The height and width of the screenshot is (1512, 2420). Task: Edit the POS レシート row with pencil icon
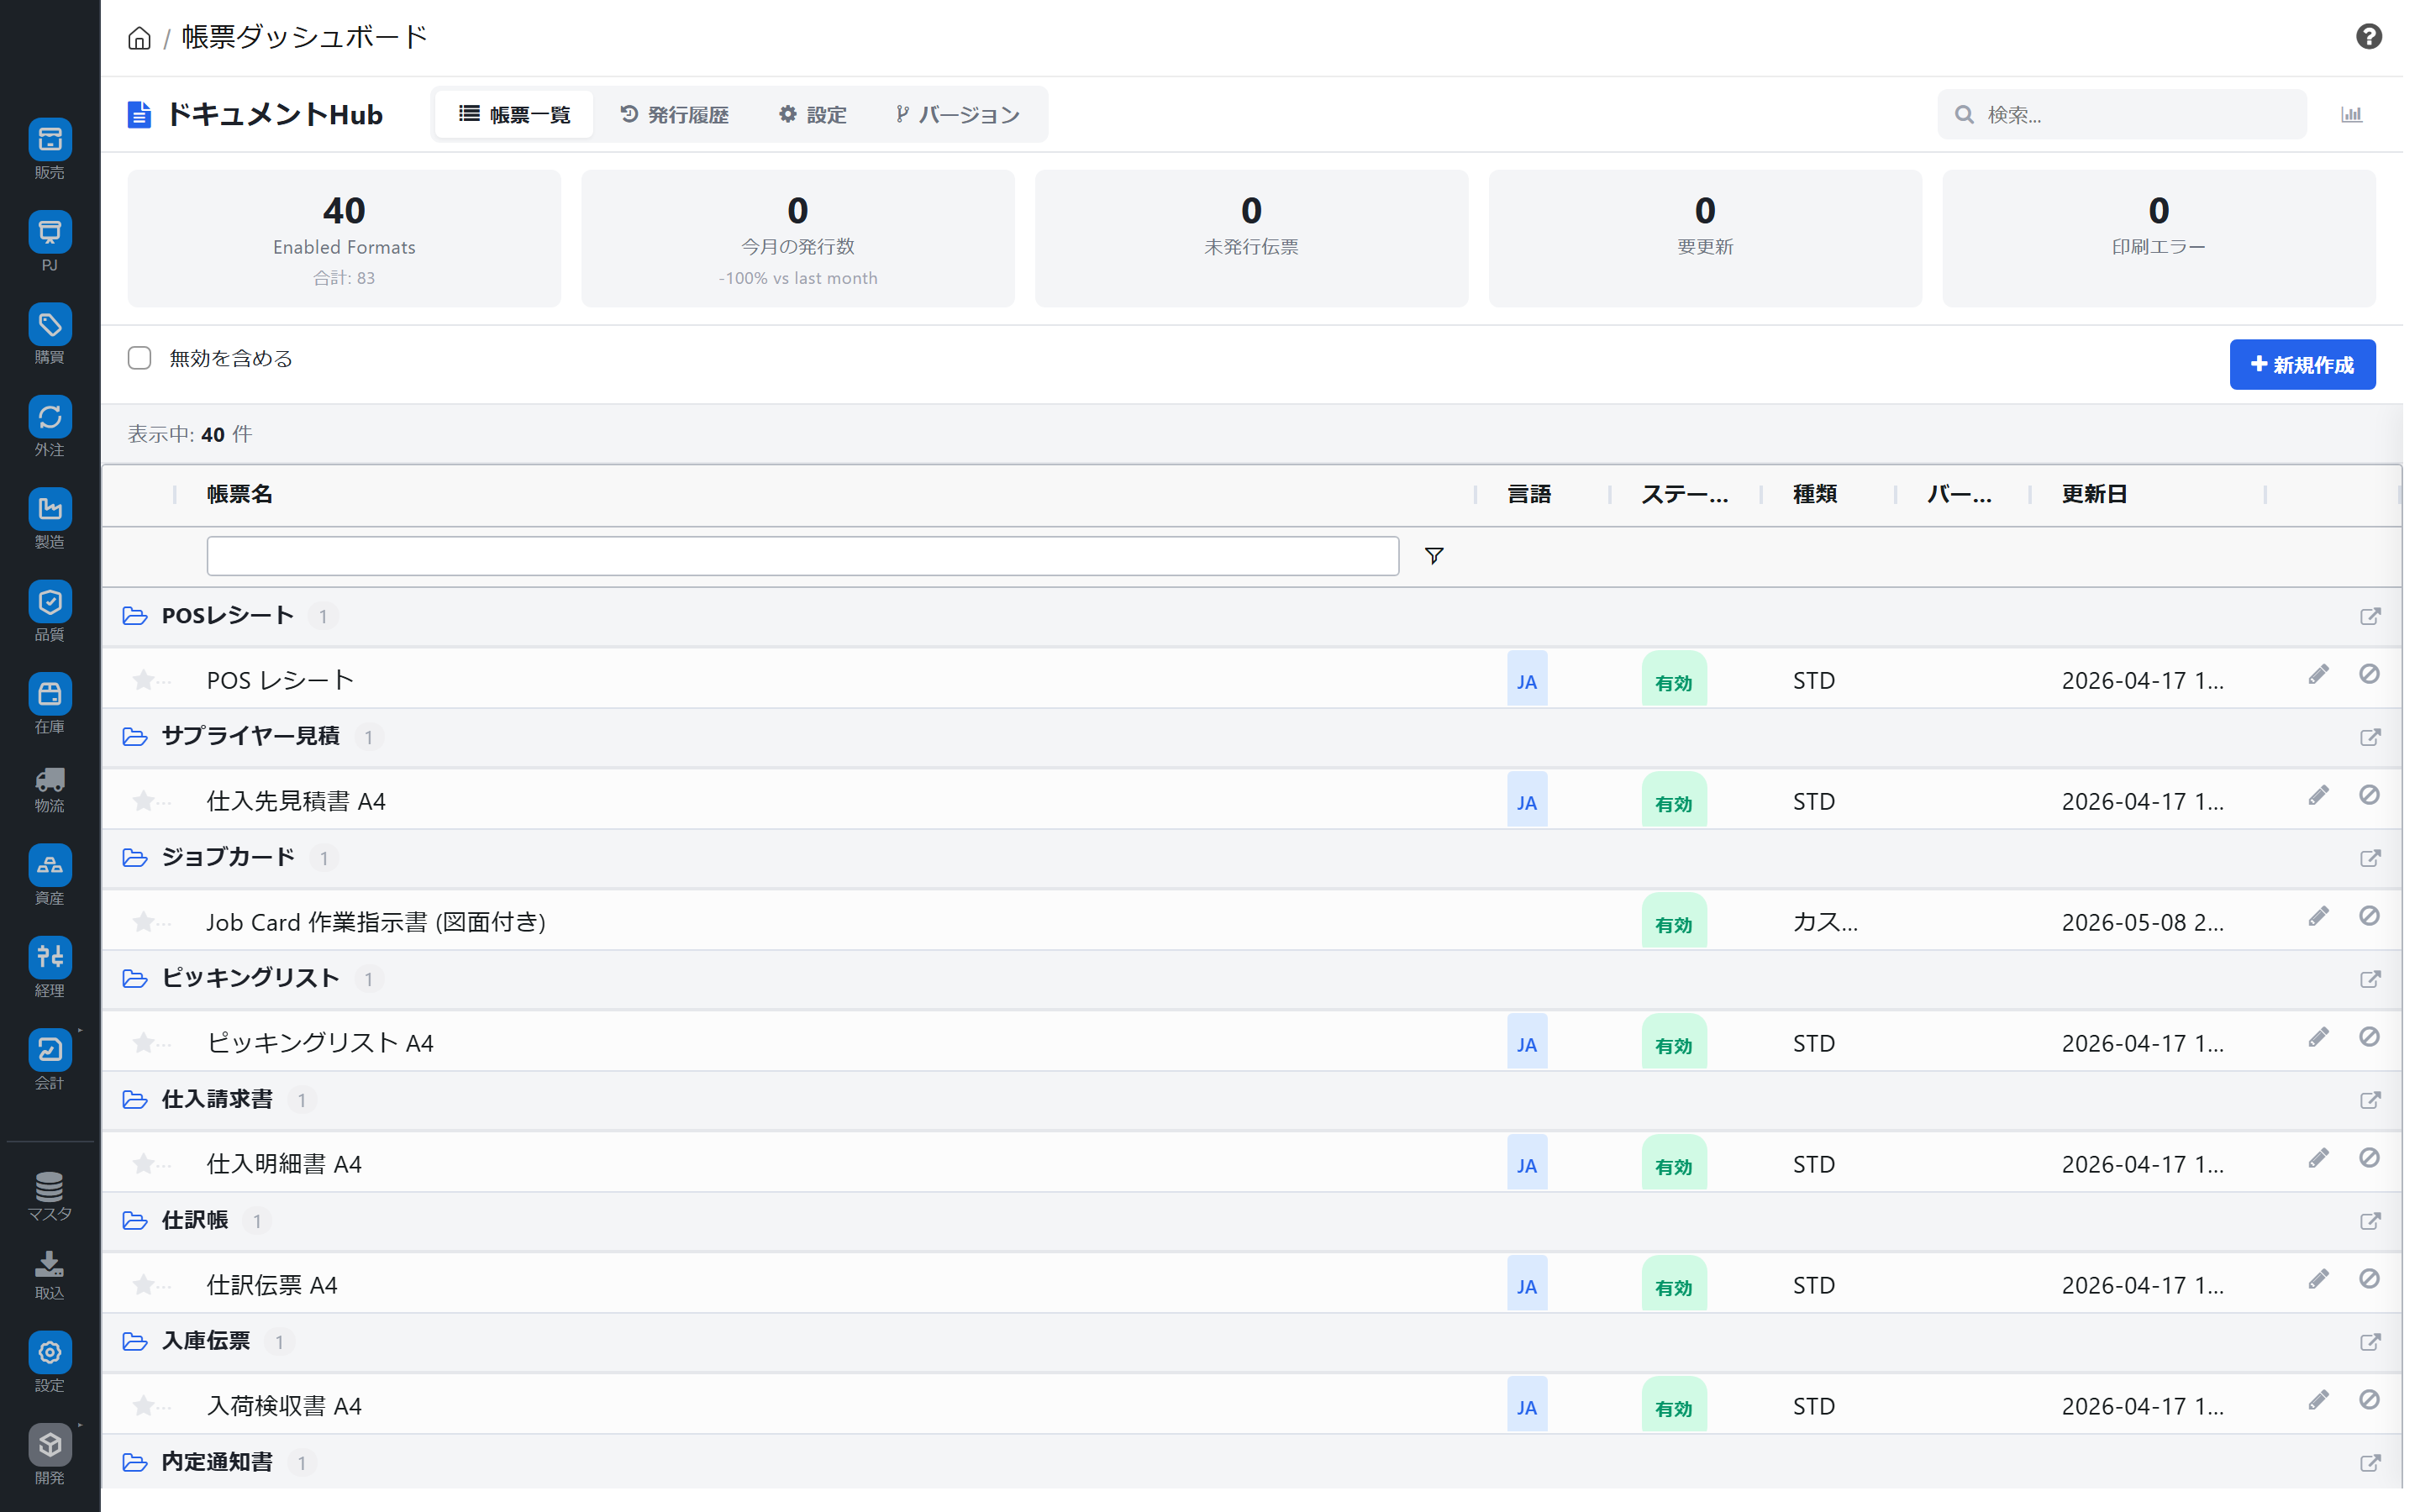pos(2318,675)
